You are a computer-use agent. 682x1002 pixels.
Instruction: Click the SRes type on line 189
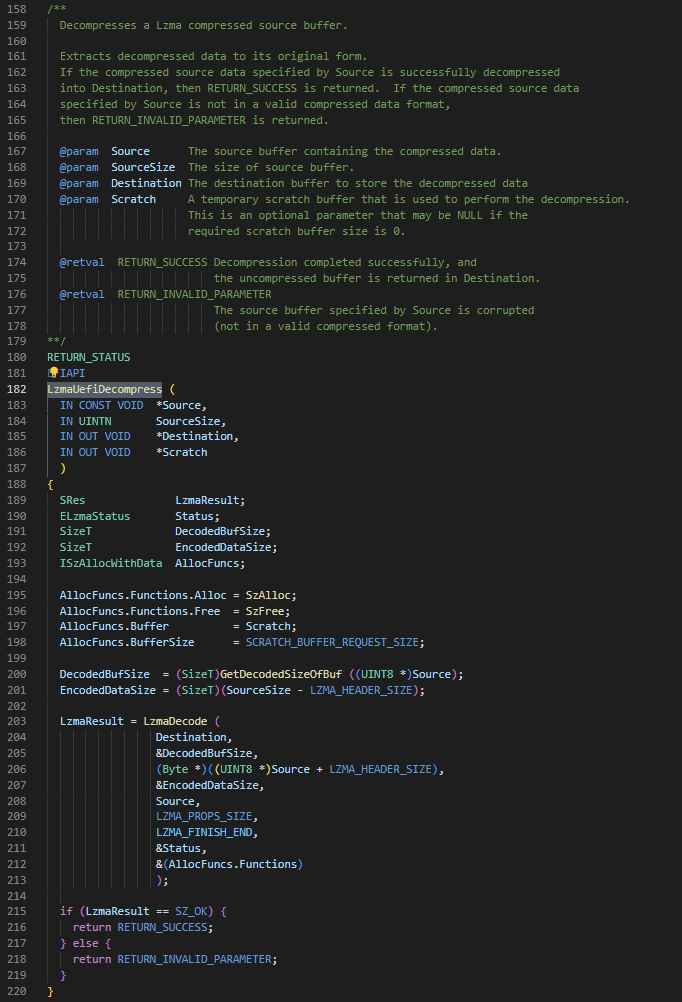point(72,500)
